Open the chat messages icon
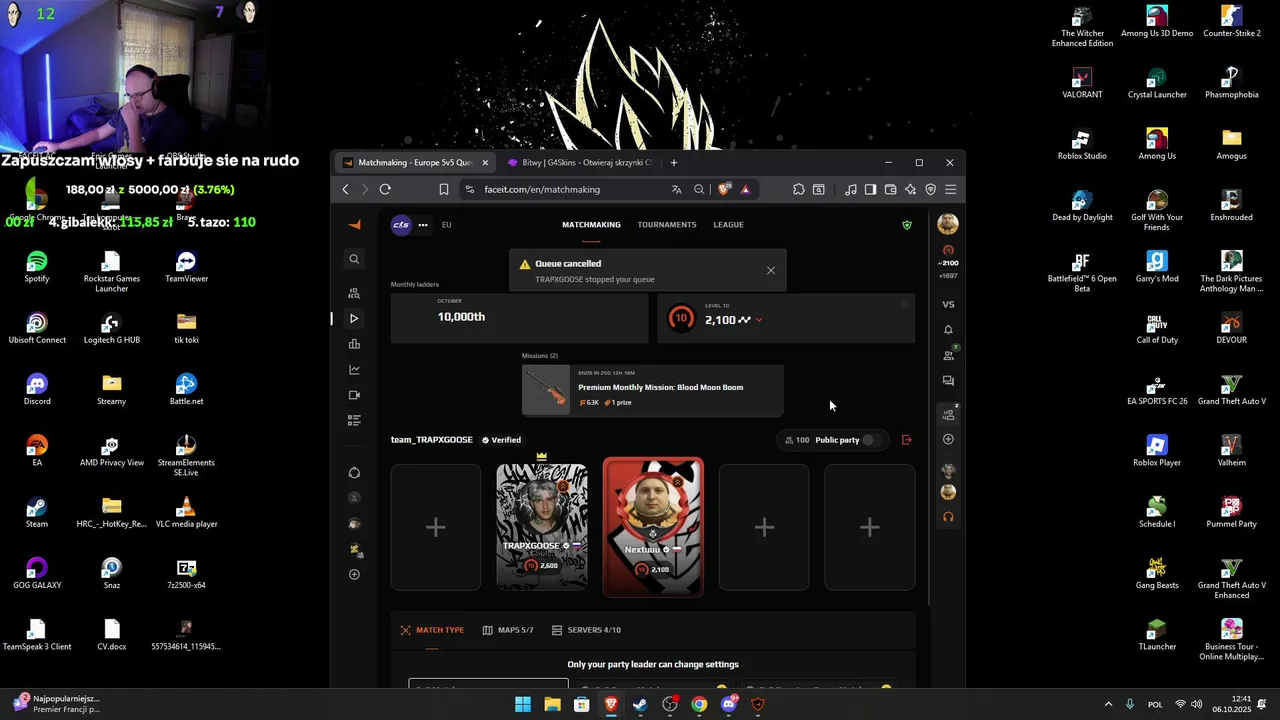The height and width of the screenshot is (720, 1280). pyautogui.click(x=948, y=381)
